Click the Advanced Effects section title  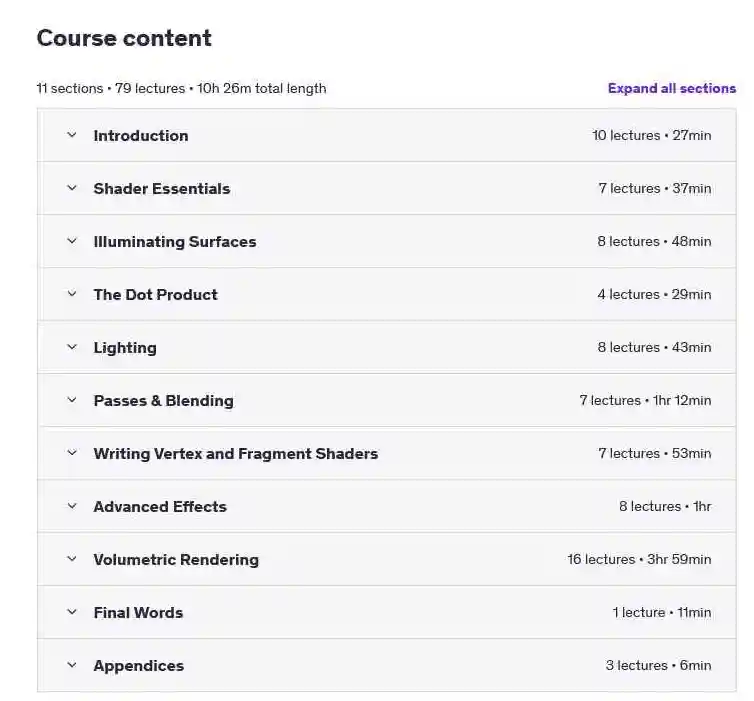[x=160, y=507]
